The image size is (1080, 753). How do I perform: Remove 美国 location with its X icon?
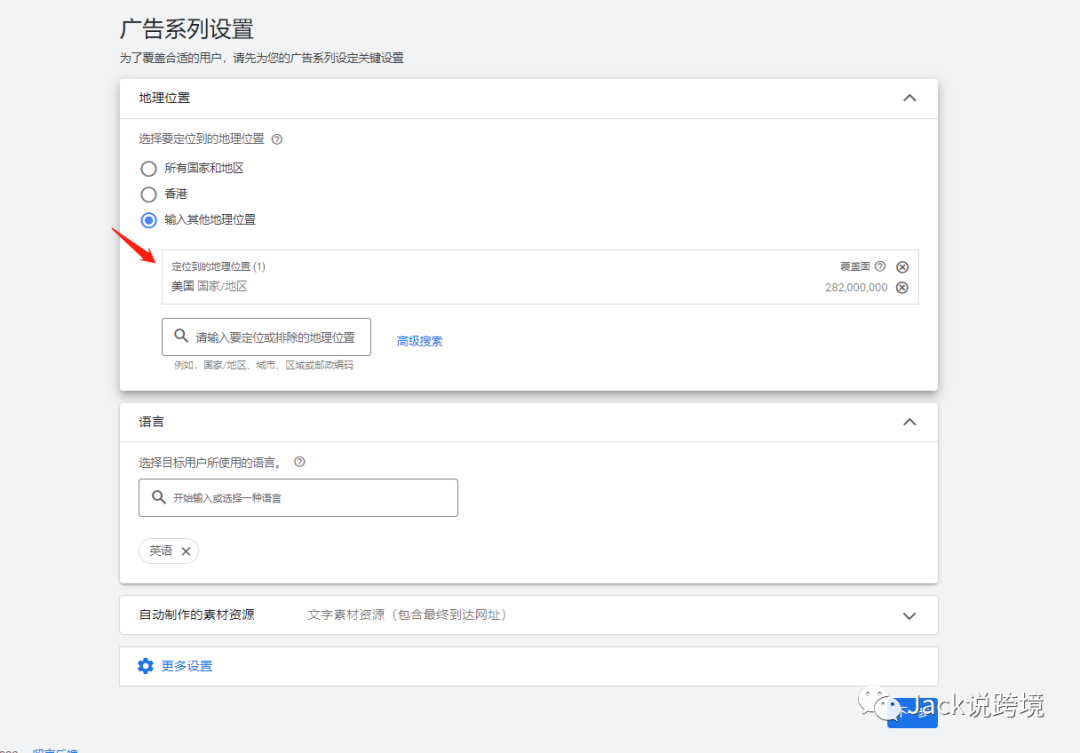click(902, 287)
